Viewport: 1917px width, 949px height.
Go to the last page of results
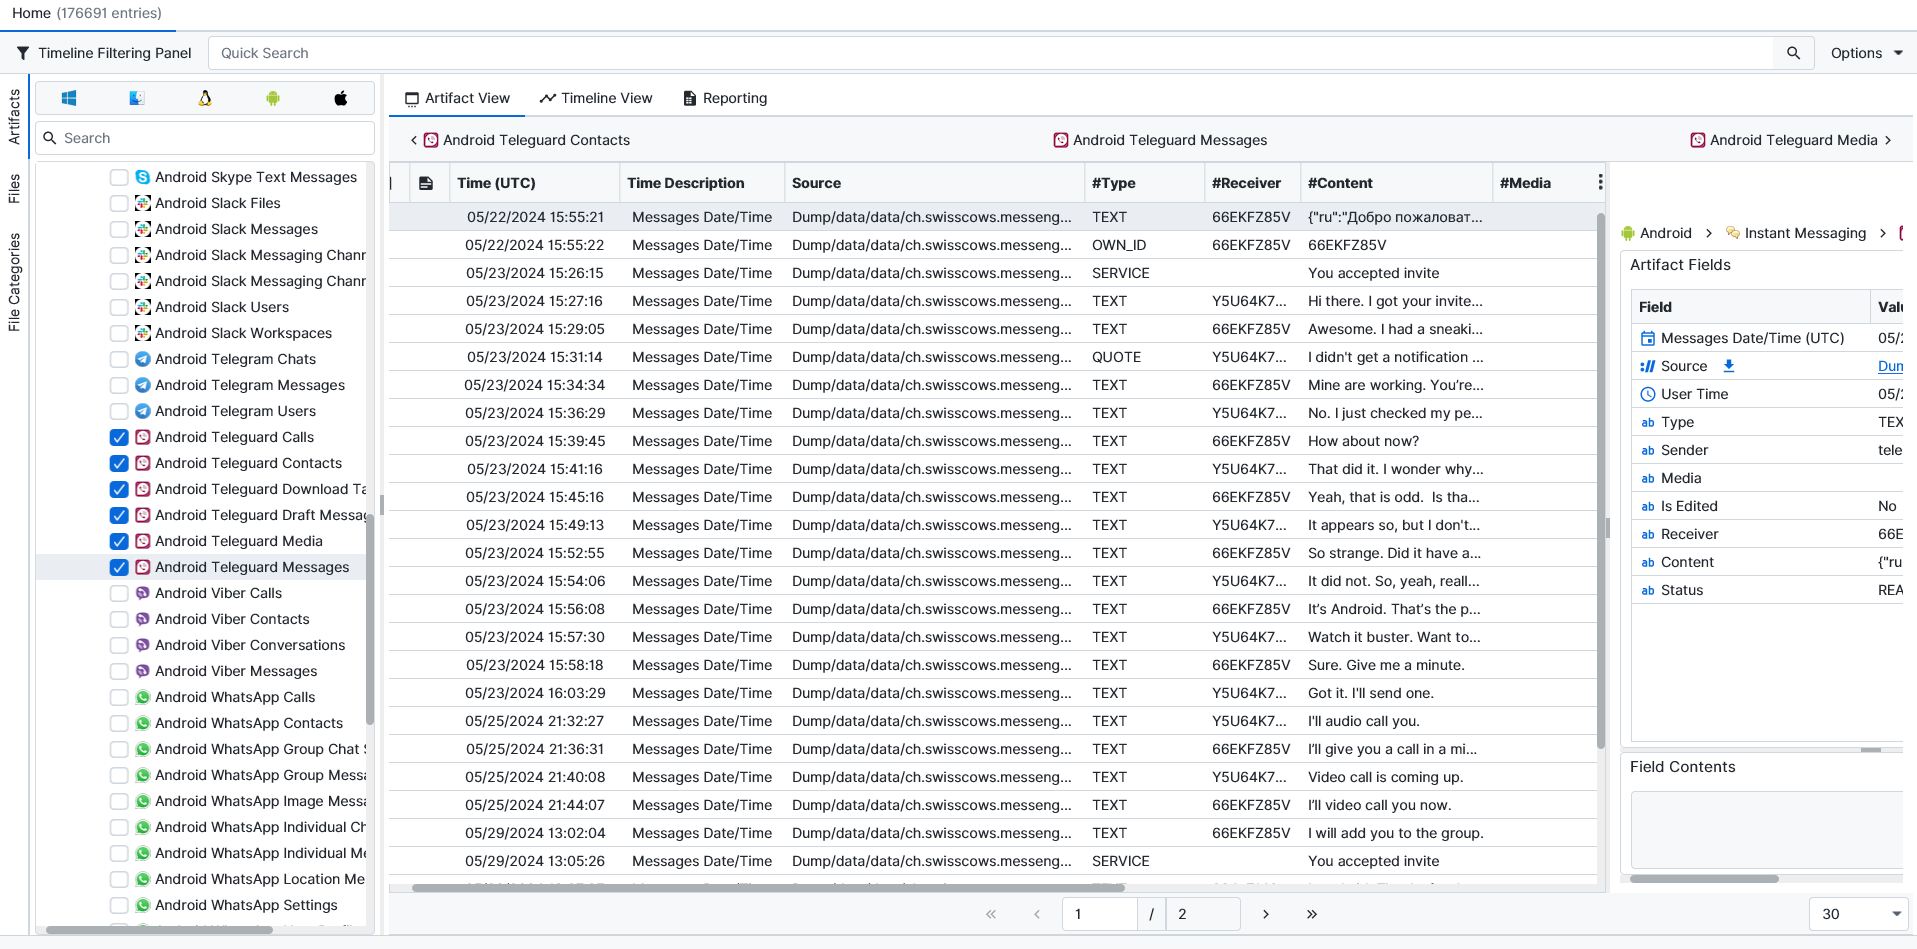1312,914
